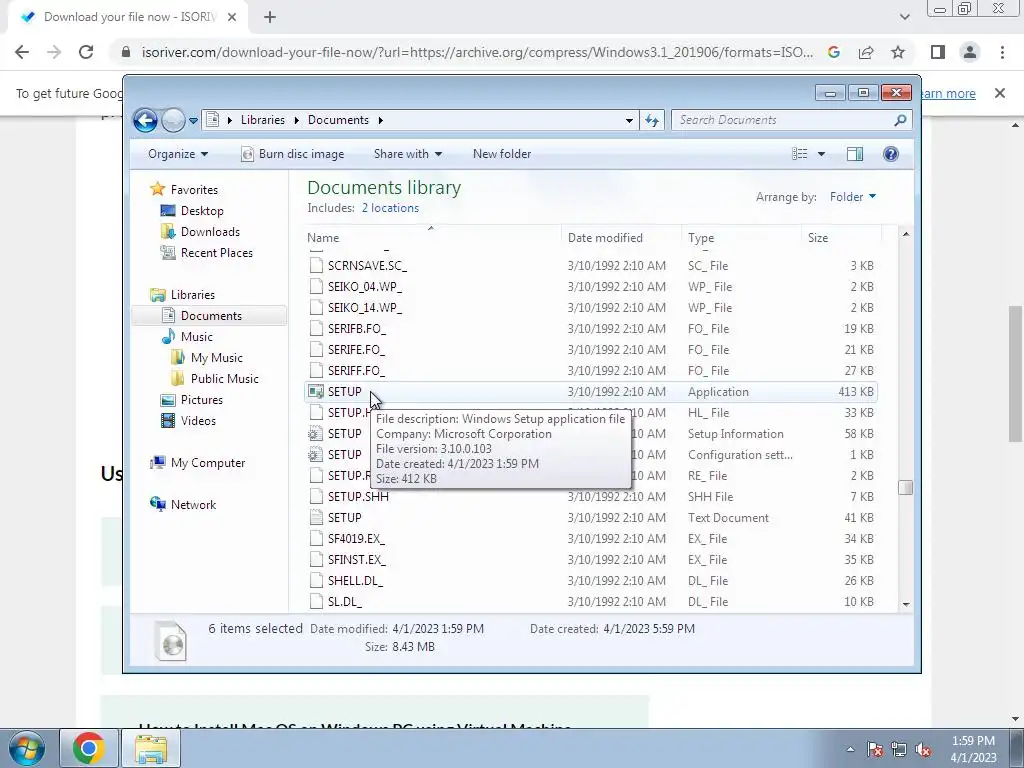Open Recent Places
1024x768 pixels.
tap(216, 253)
